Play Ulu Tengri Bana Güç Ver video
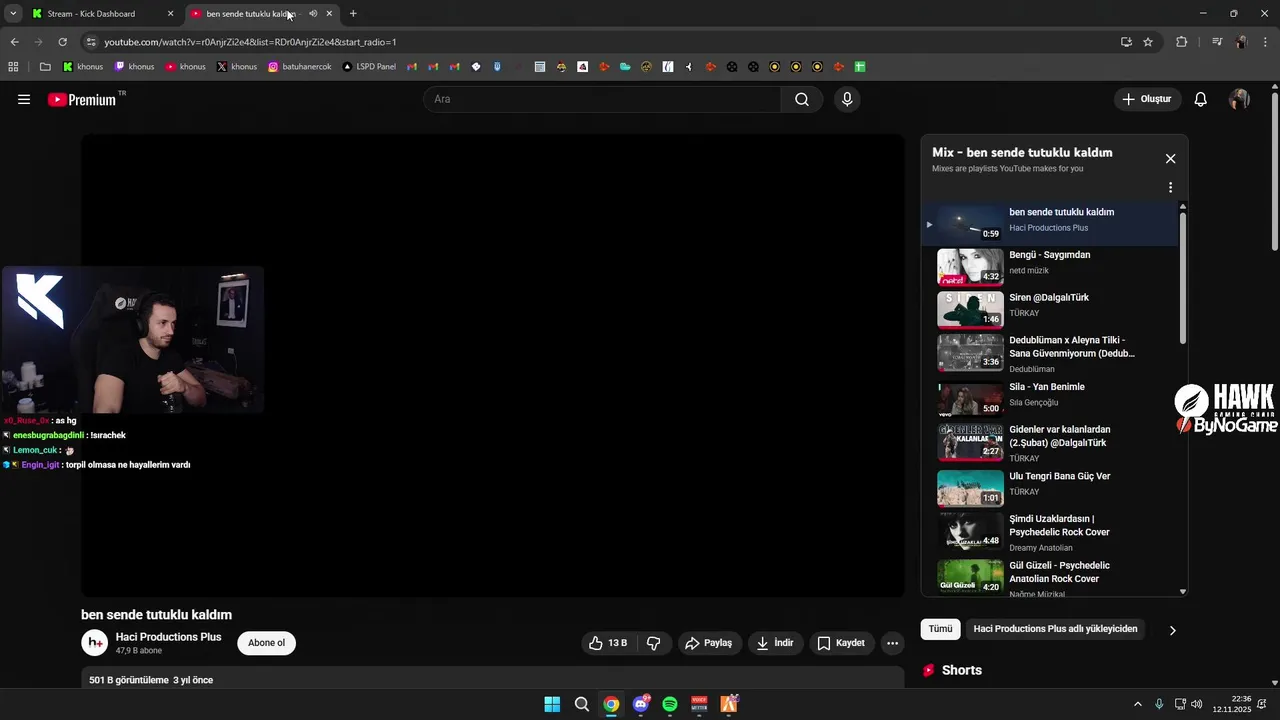Viewport: 1280px width, 720px height. 1050,488
